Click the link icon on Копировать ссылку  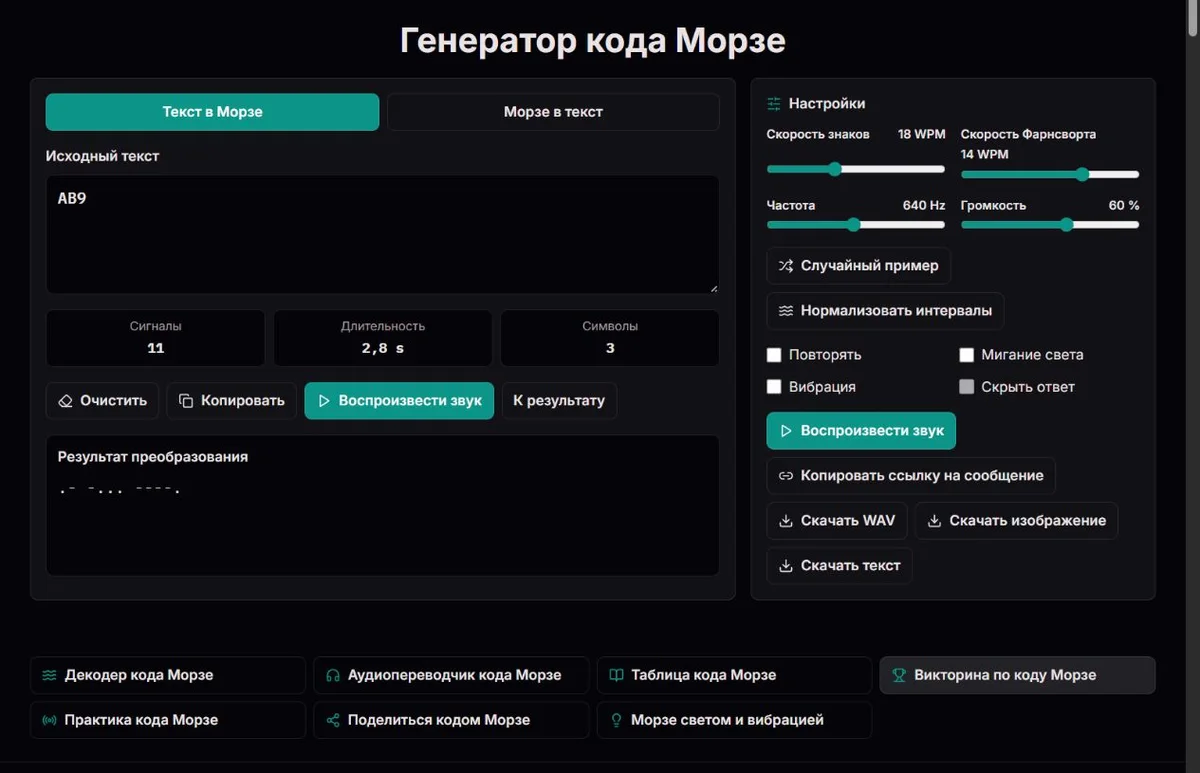[x=786, y=476]
